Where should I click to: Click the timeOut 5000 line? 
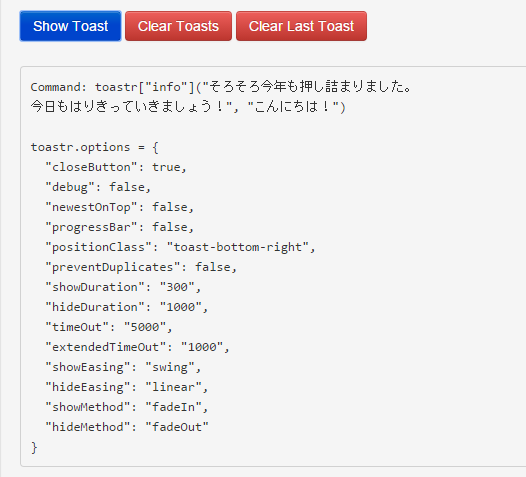coord(109,327)
